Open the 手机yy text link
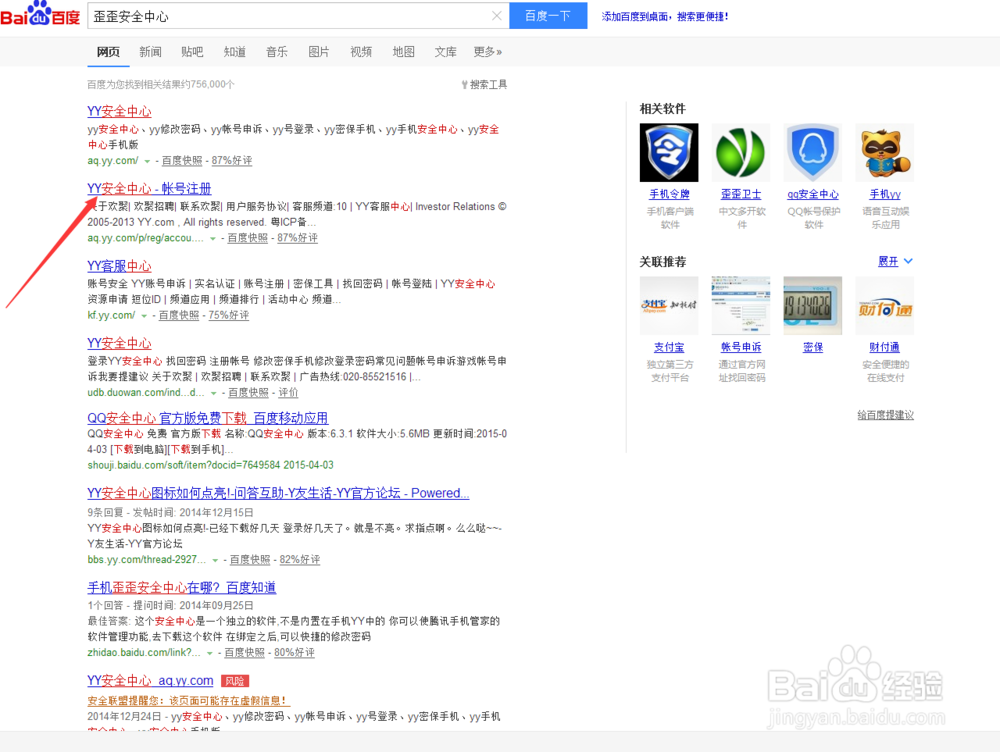 pos(885,194)
